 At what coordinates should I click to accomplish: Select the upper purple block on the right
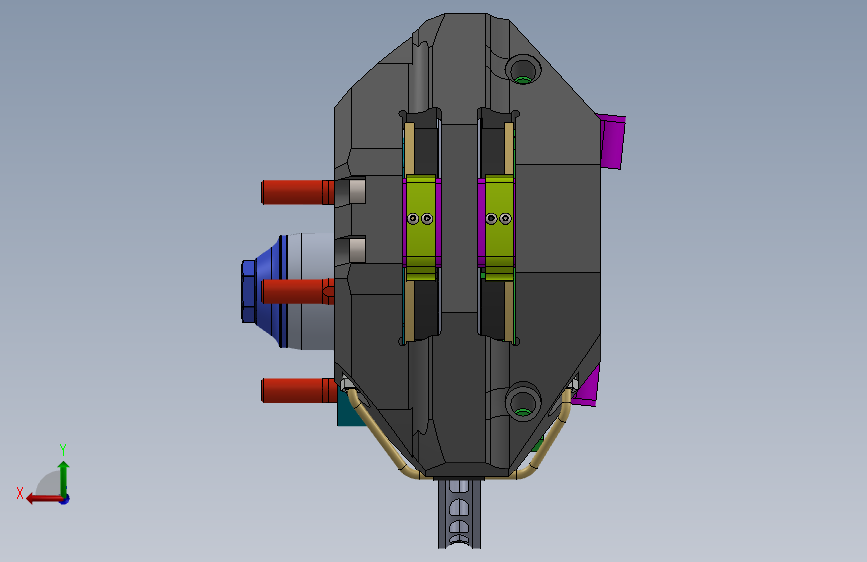[x=612, y=142]
